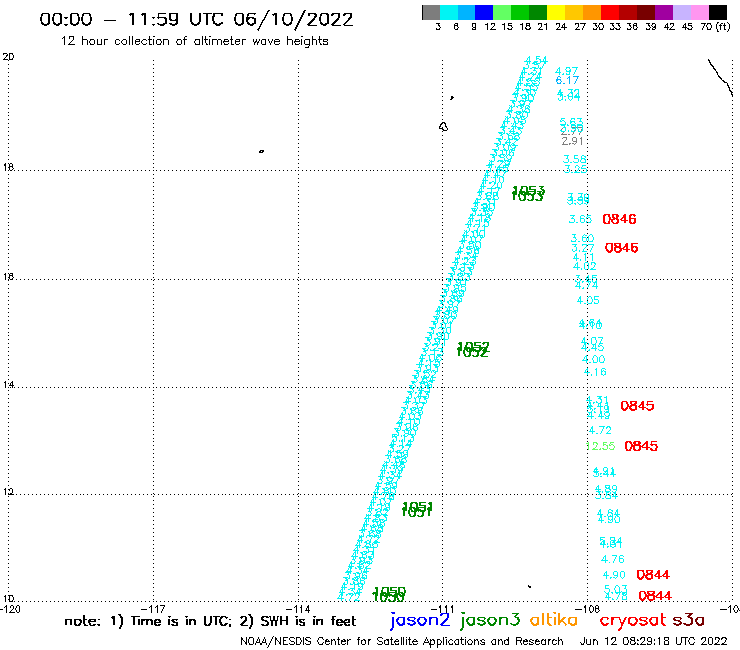Image resolution: width=740 pixels, height=650 pixels.
Task: Click the note about UTC time and SWH
Action: pos(210,621)
